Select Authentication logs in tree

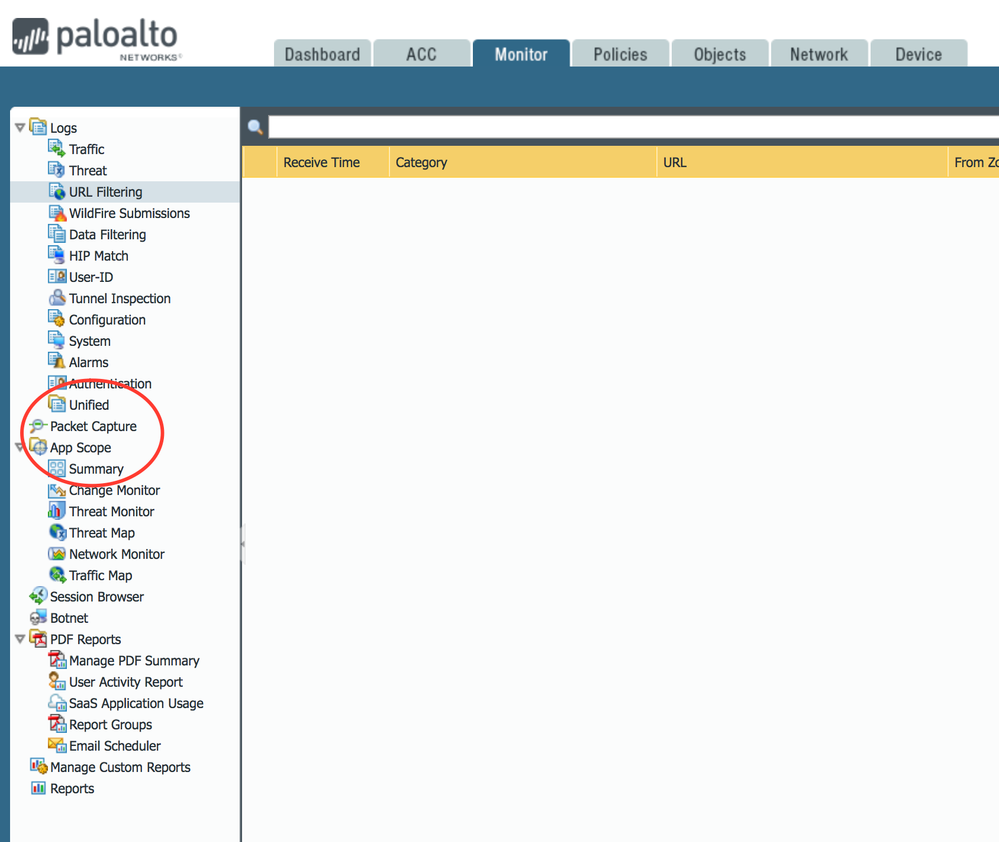coord(110,383)
